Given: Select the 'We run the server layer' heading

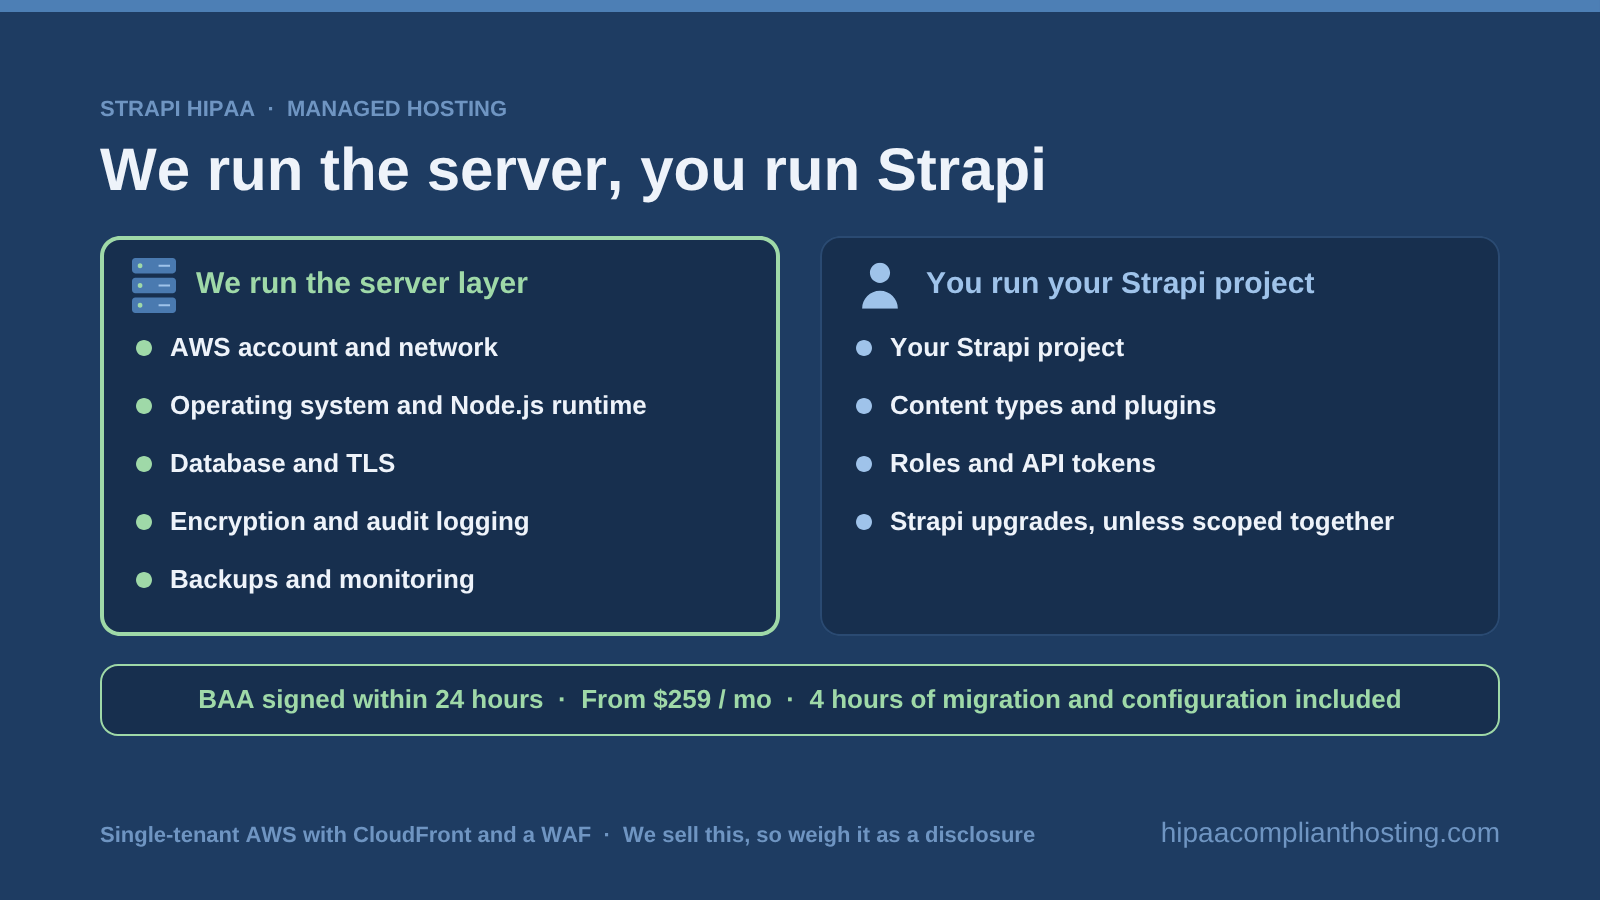Looking at the screenshot, I should click(x=362, y=283).
